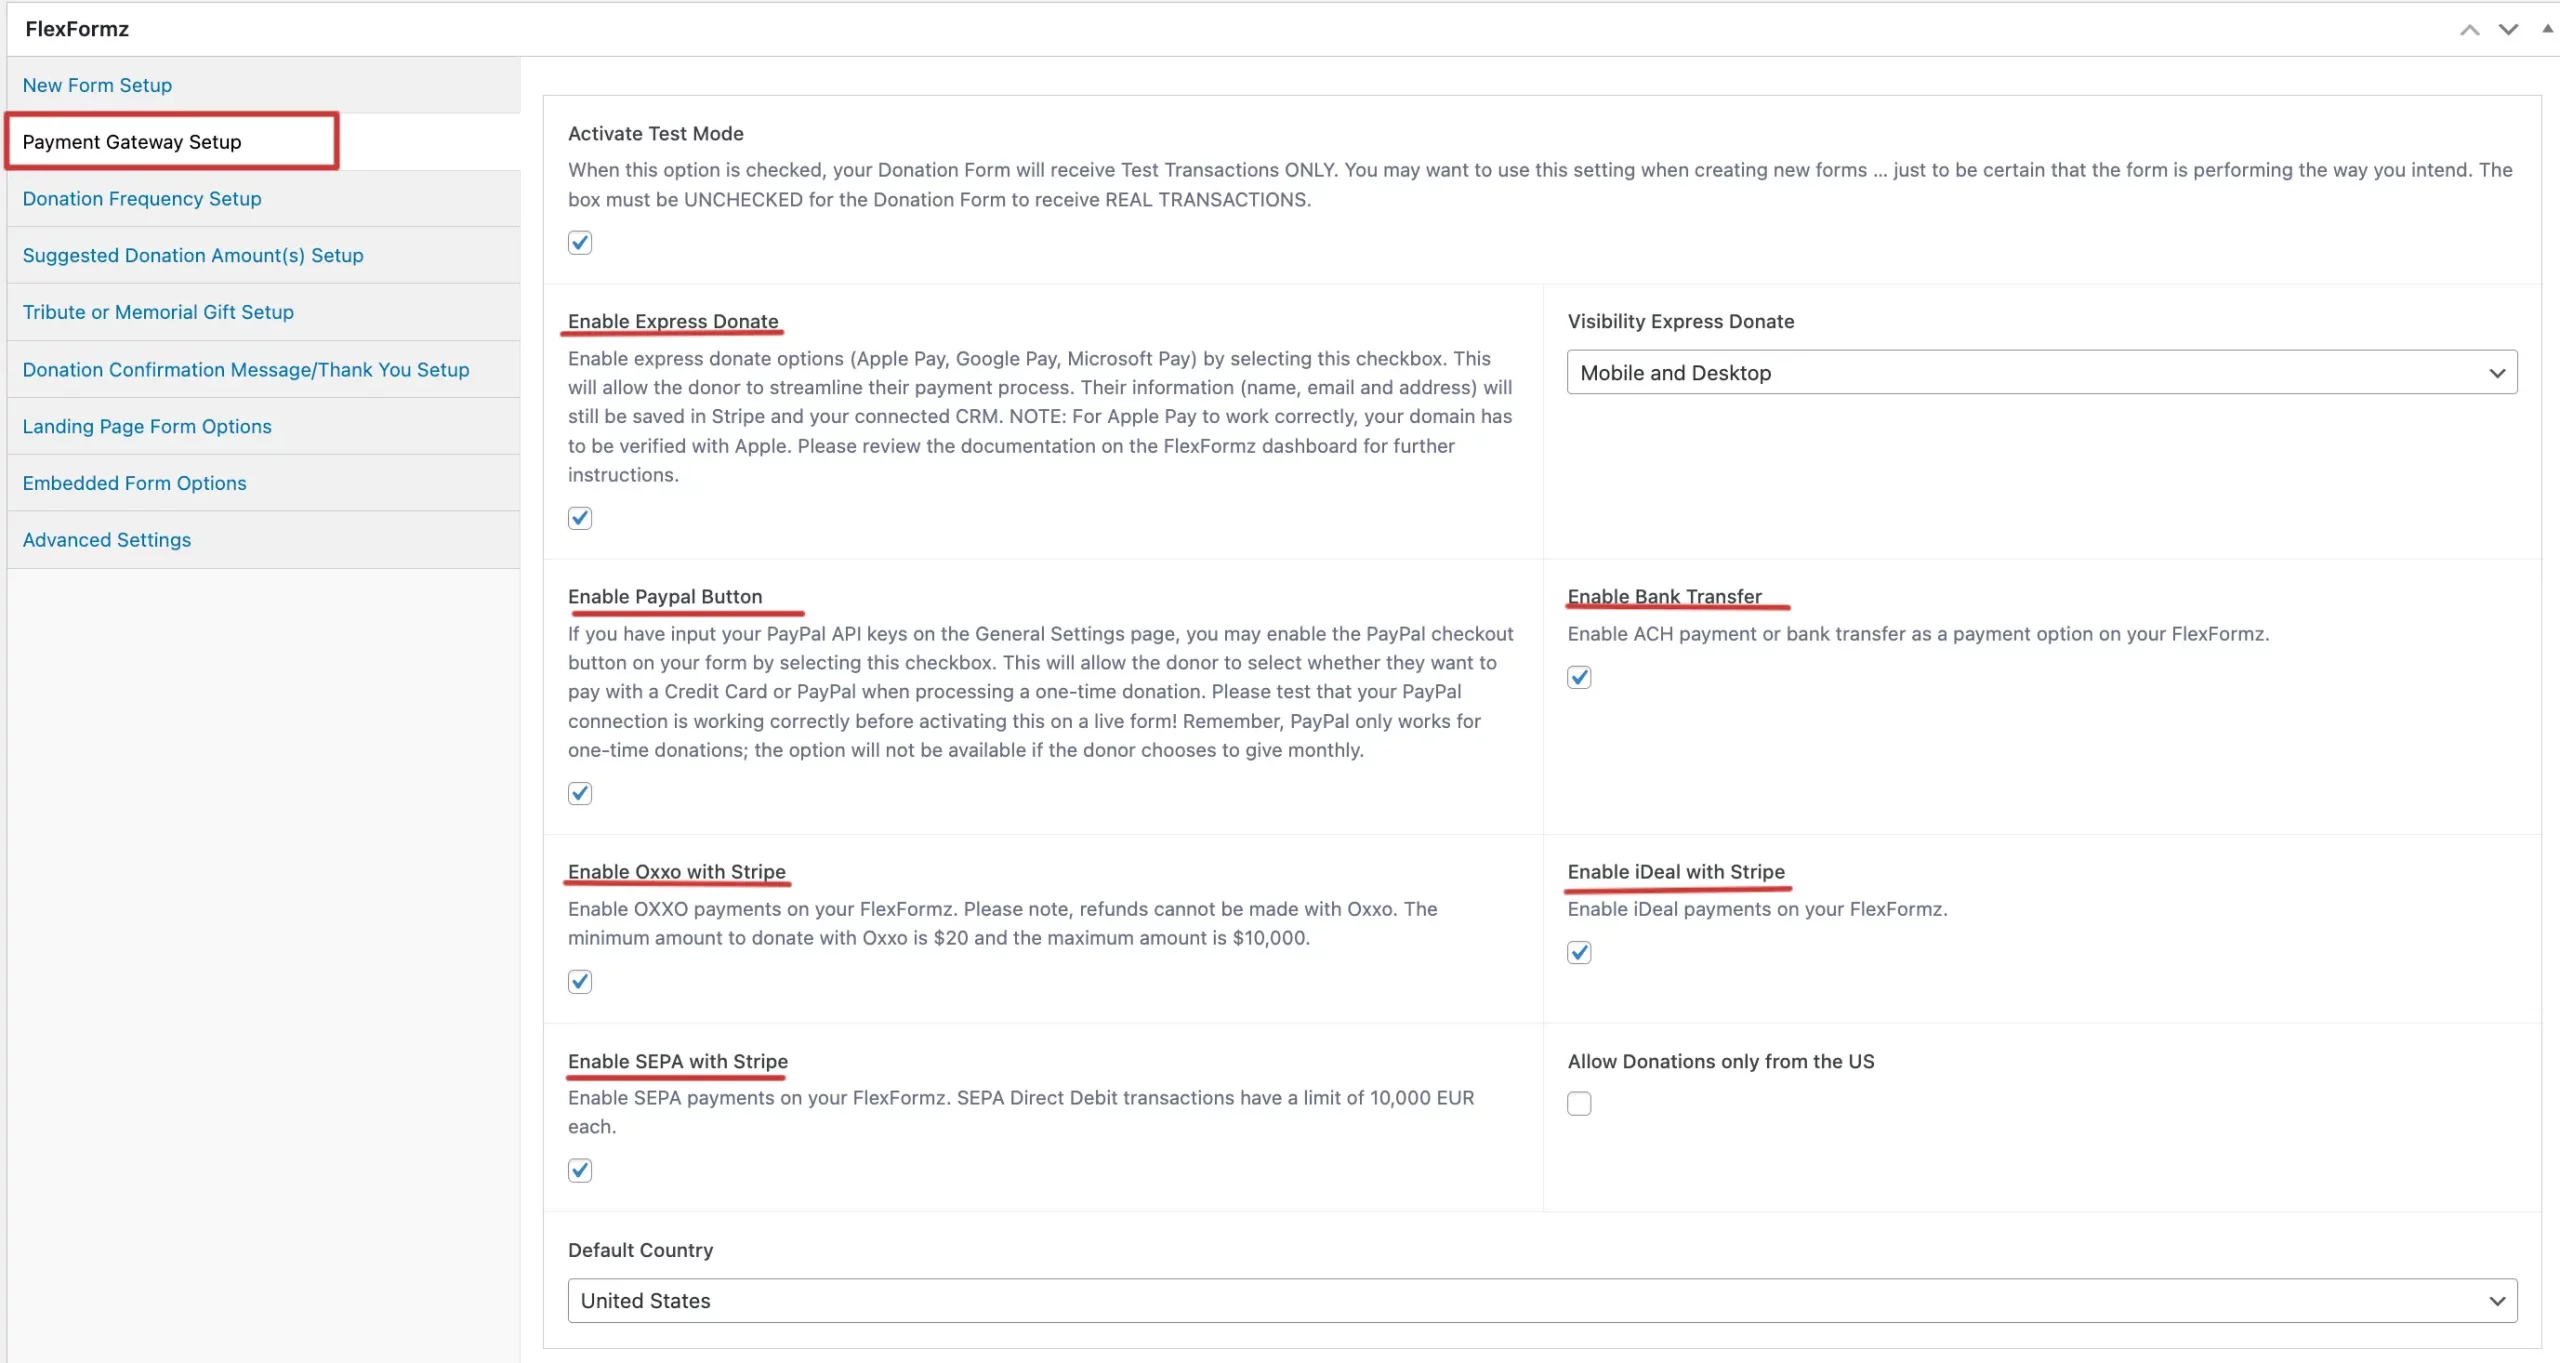Select Payment Gateway Setup tab
Image resolution: width=2560 pixels, height=1363 pixels.
point(132,142)
